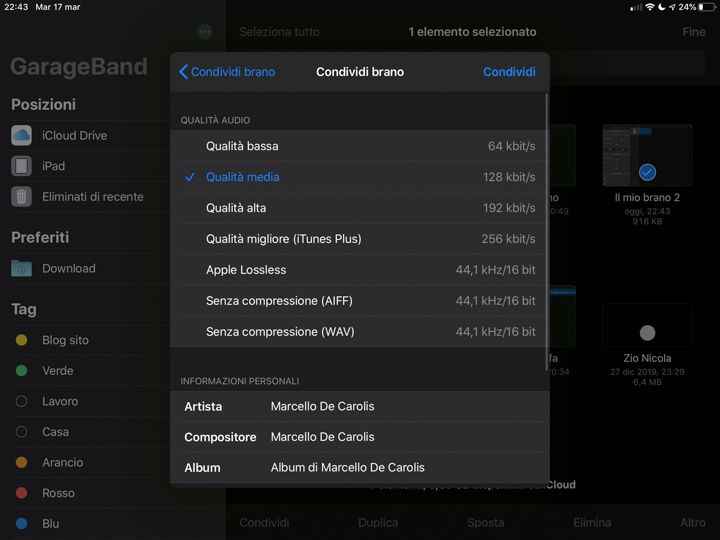
Task: Edit the Artista field
Action: 360,406
